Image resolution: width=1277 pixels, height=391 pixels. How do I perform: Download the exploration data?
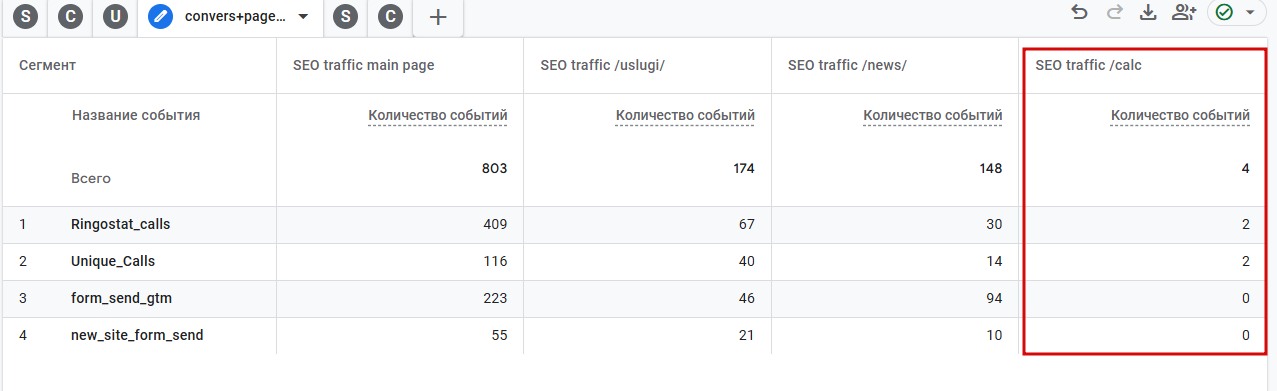1148,12
